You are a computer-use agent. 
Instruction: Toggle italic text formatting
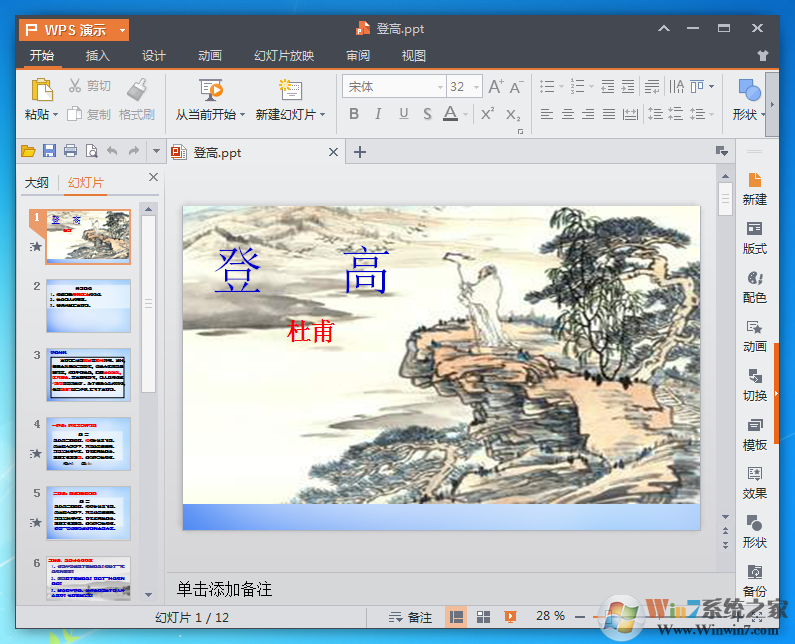(x=378, y=114)
